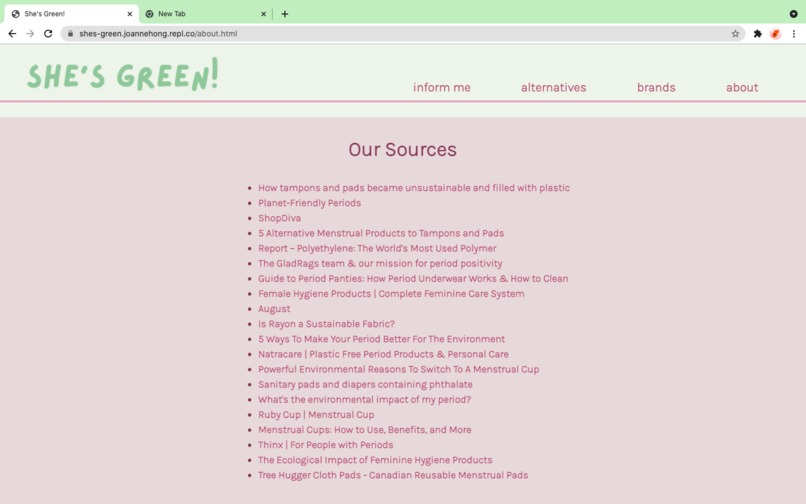This screenshot has width=806, height=504.
Task: Click the dark circular profile indicator icon
Action: (793, 14)
